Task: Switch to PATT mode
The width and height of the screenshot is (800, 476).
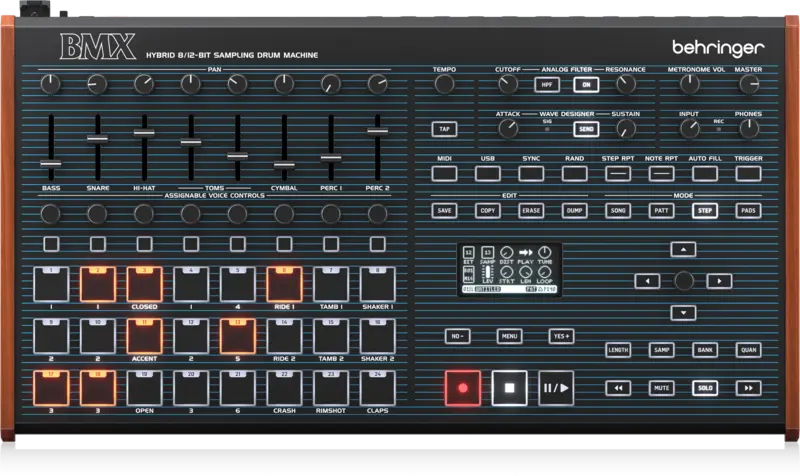Action: pos(661,211)
